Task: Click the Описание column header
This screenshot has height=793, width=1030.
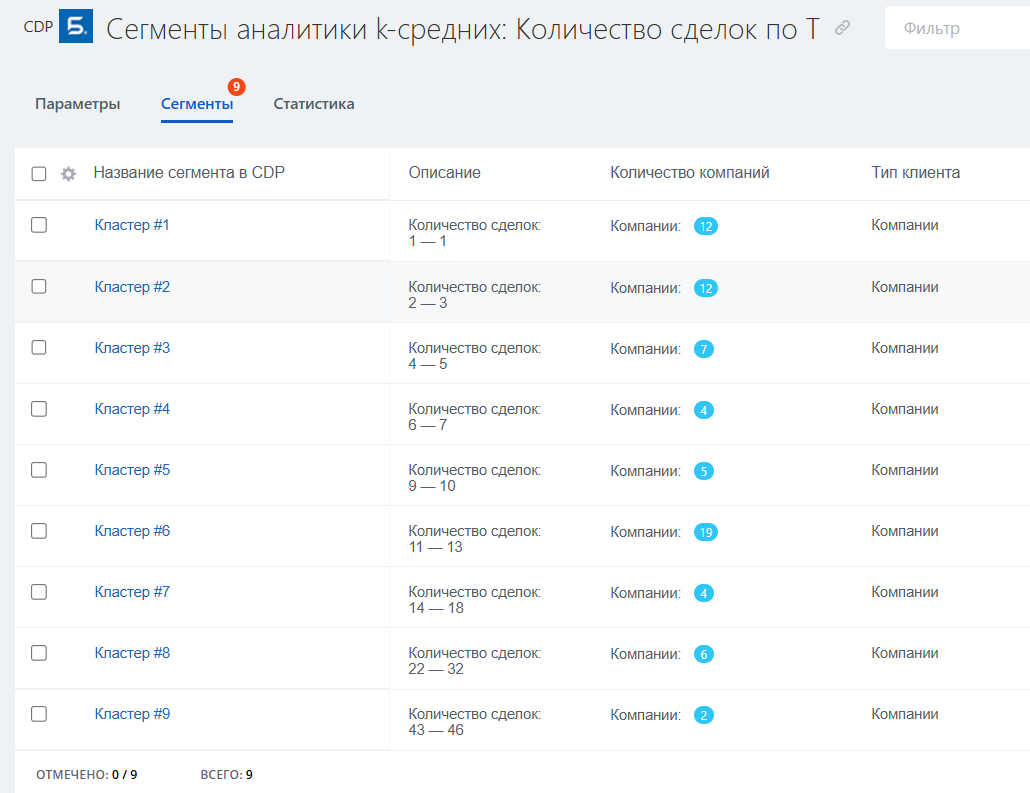Action: tap(445, 173)
